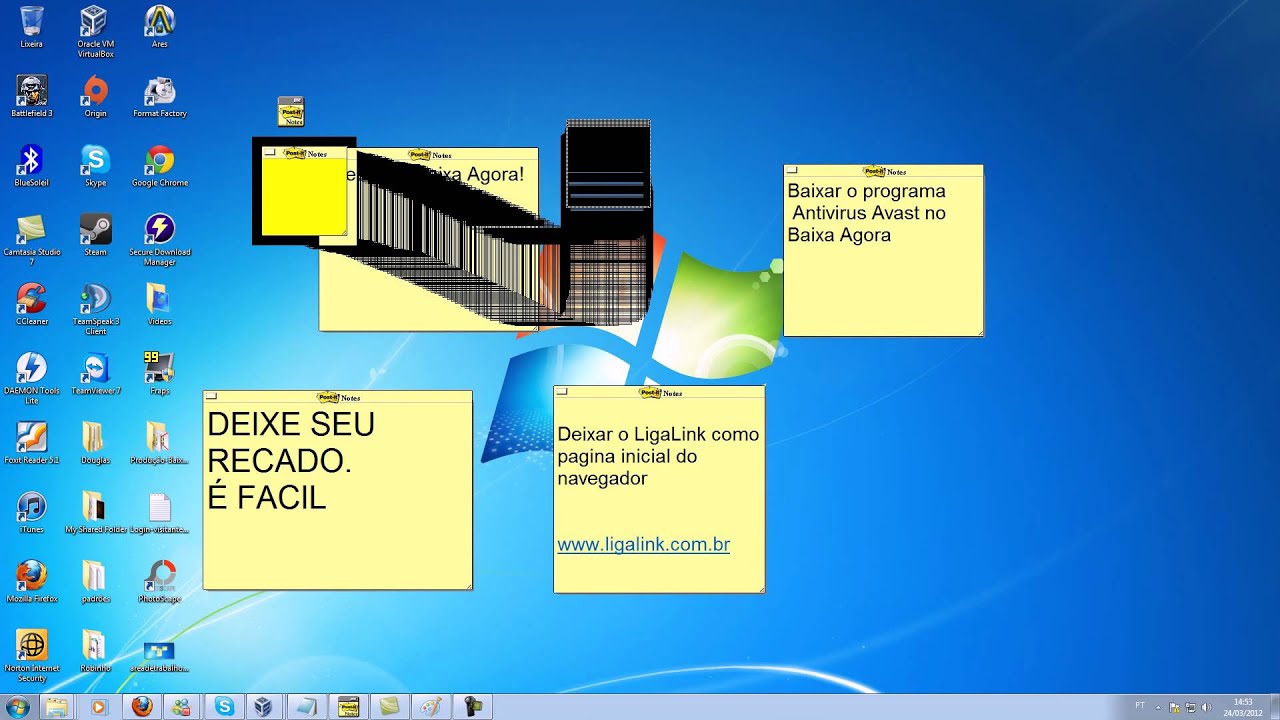The width and height of the screenshot is (1280, 720).
Task: Open the paint palette taskbar app
Action: click(x=431, y=707)
